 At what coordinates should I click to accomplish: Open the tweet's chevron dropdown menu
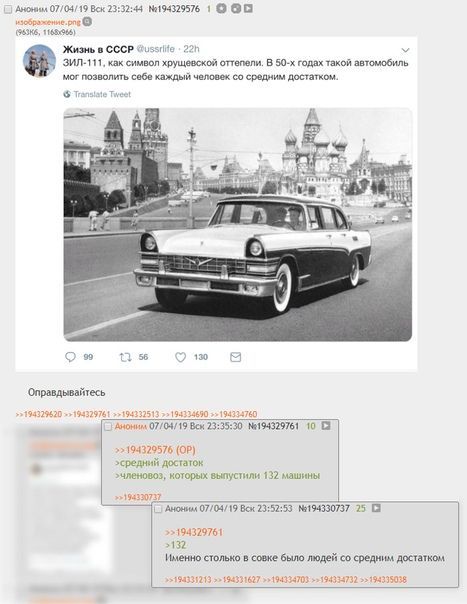click(405, 50)
